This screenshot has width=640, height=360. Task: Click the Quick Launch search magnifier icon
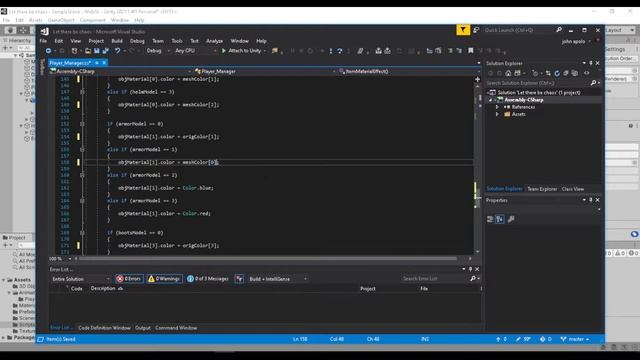click(x=559, y=30)
